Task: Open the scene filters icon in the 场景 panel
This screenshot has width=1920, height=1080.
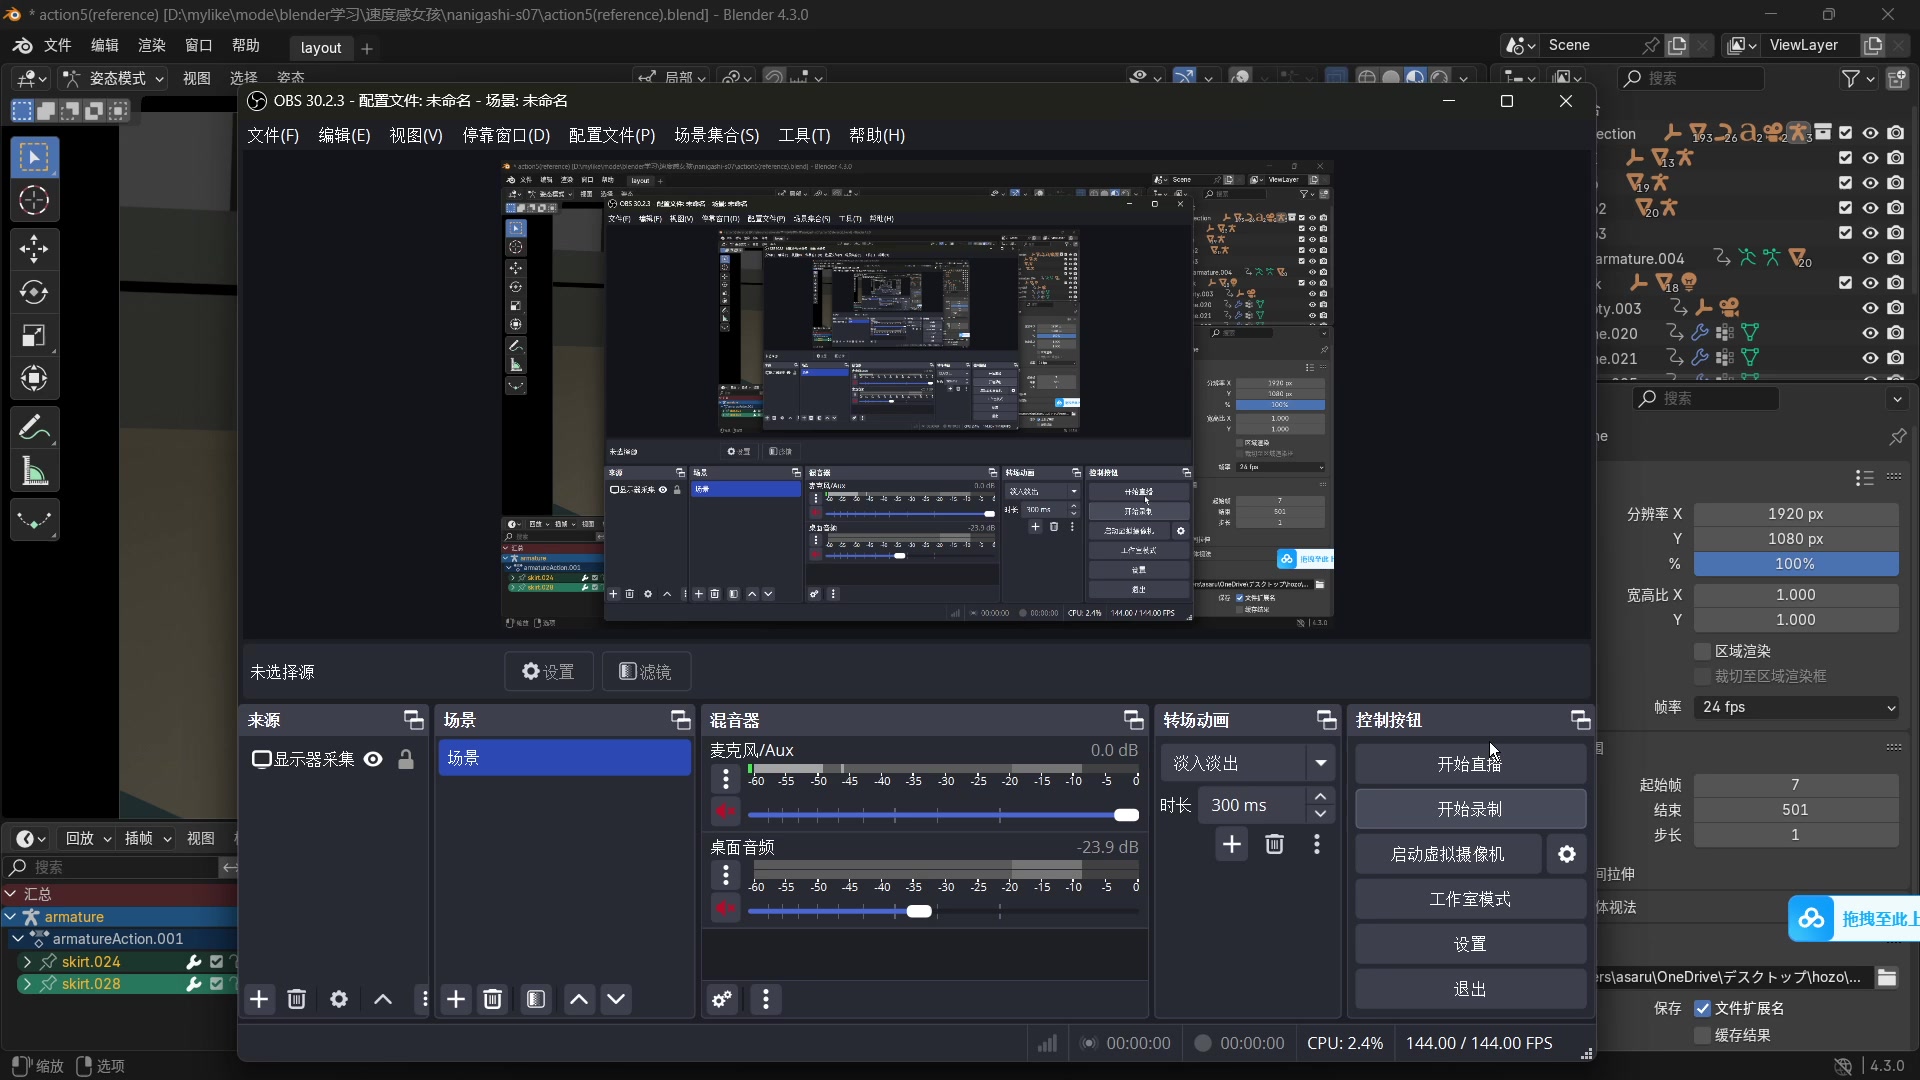Action: 536,999
